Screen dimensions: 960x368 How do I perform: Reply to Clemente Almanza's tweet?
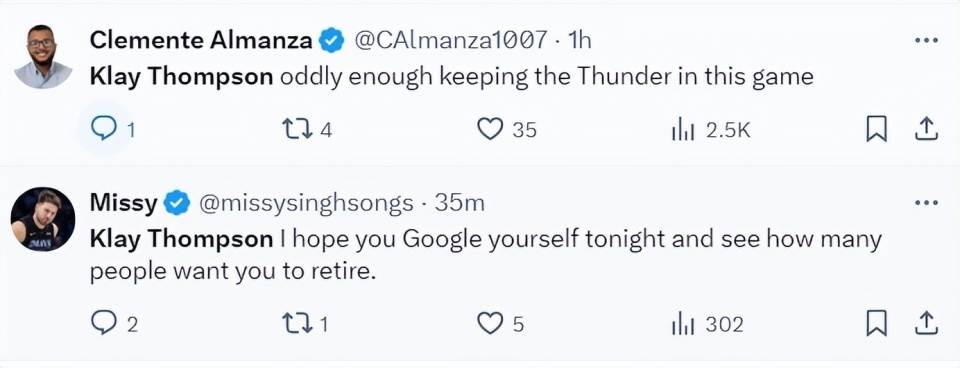pyautogui.click(x=103, y=130)
